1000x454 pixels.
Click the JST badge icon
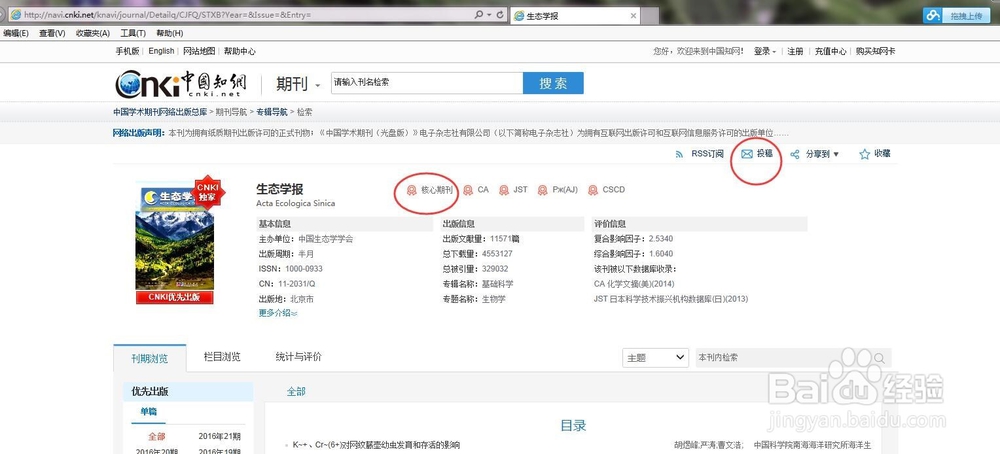pos(504,190)
